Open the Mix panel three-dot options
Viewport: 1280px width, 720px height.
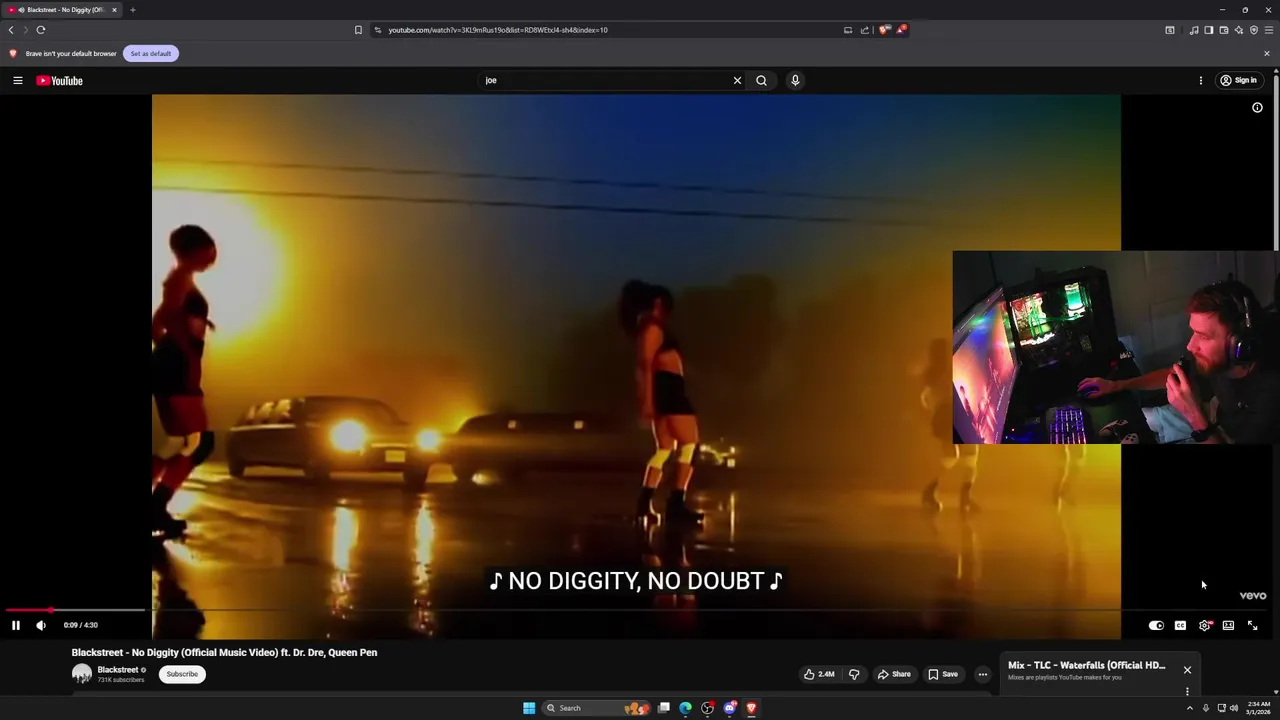point(1187,691)
